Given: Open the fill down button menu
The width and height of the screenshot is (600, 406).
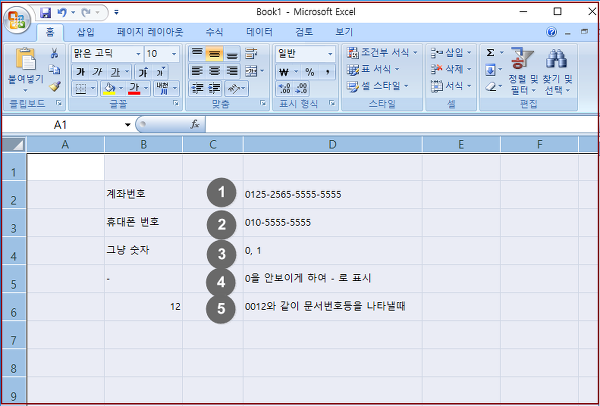Looking at the screenshot, I should pos(494,70).
